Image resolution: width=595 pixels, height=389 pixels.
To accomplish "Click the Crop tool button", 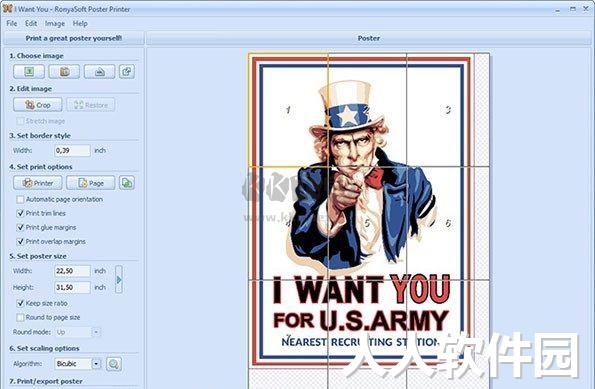I will [38, 105].
